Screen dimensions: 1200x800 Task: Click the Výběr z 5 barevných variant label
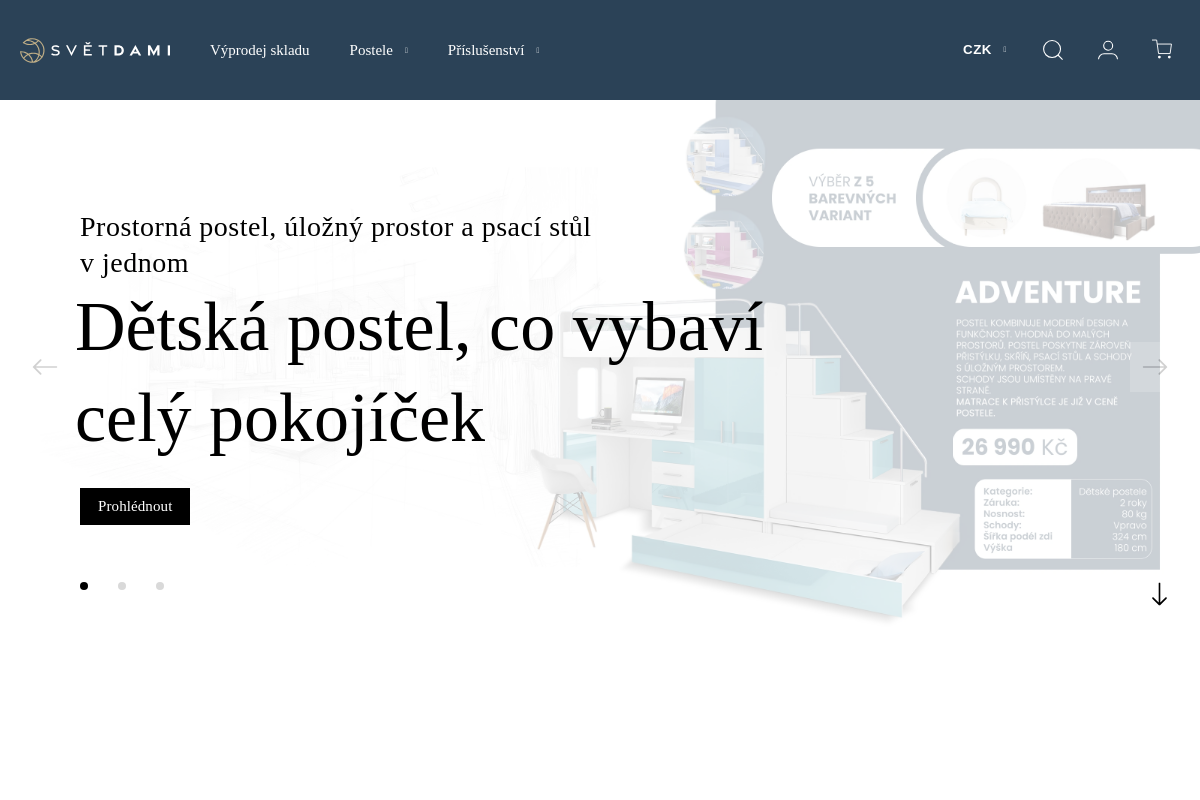click(852, 198)
